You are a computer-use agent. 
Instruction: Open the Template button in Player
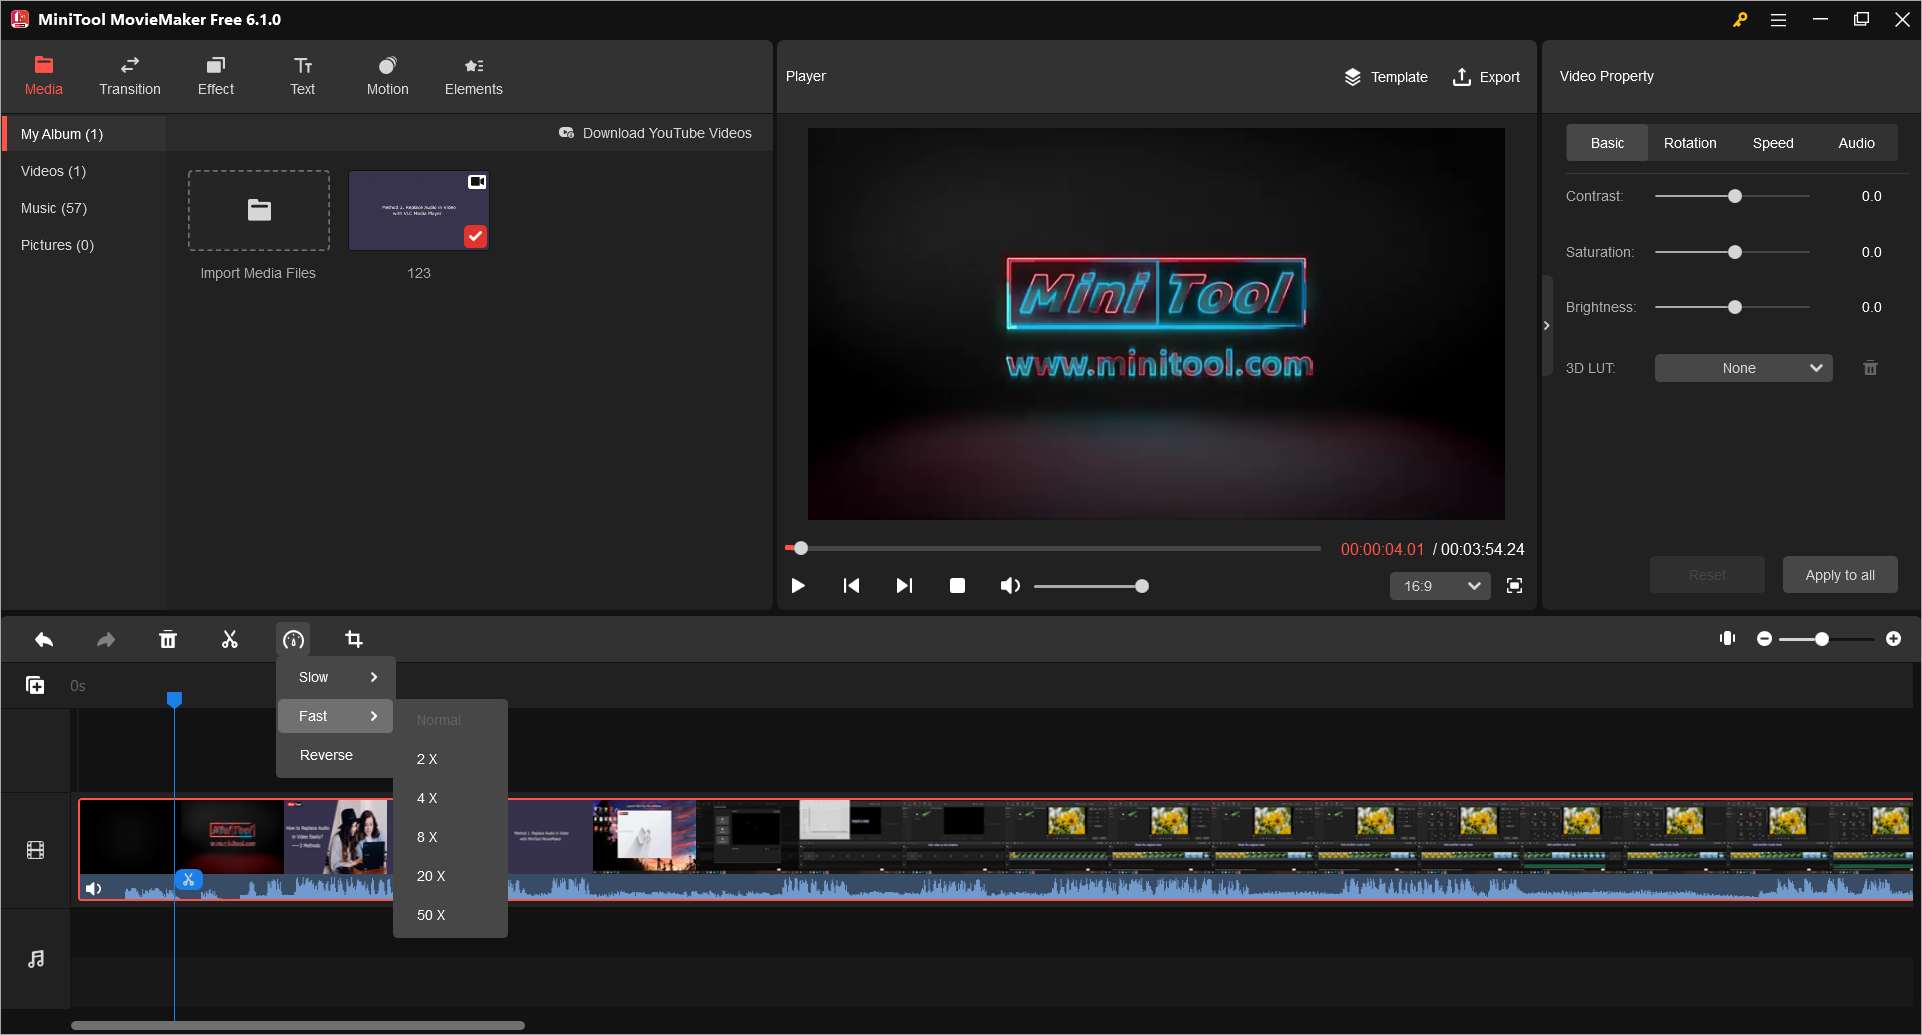click(1386, 77)
